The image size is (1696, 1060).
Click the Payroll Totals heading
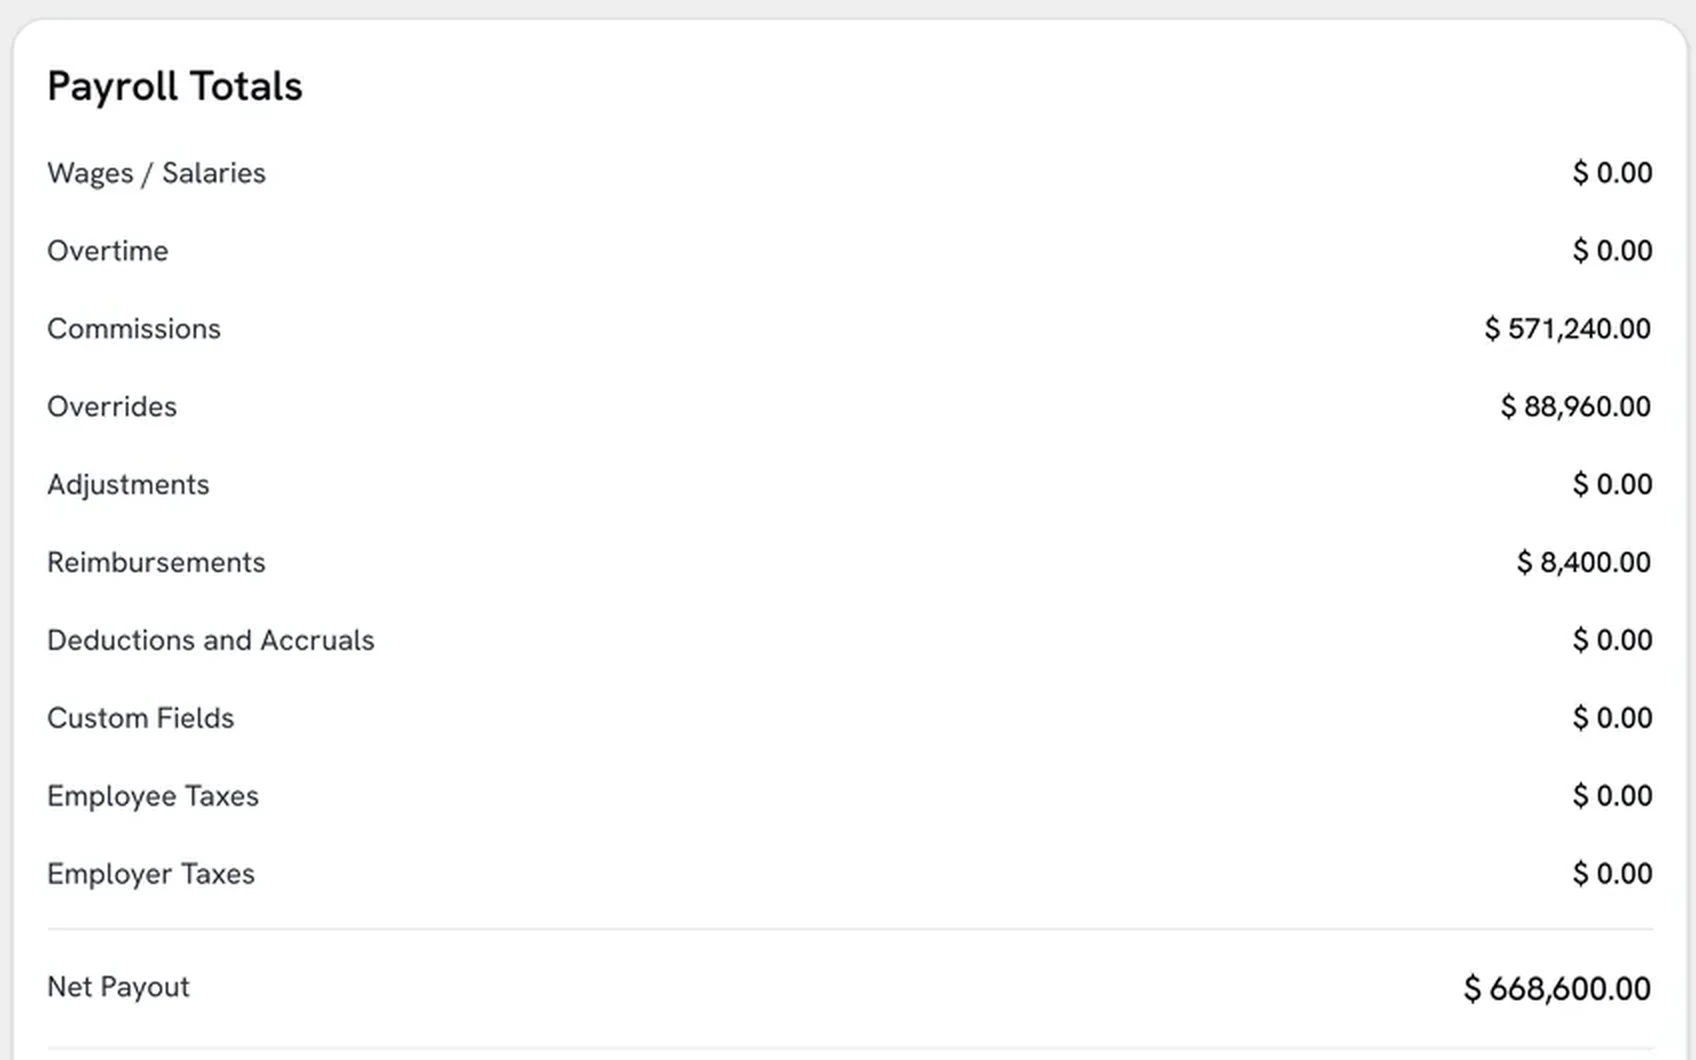(x=175, y=87)
